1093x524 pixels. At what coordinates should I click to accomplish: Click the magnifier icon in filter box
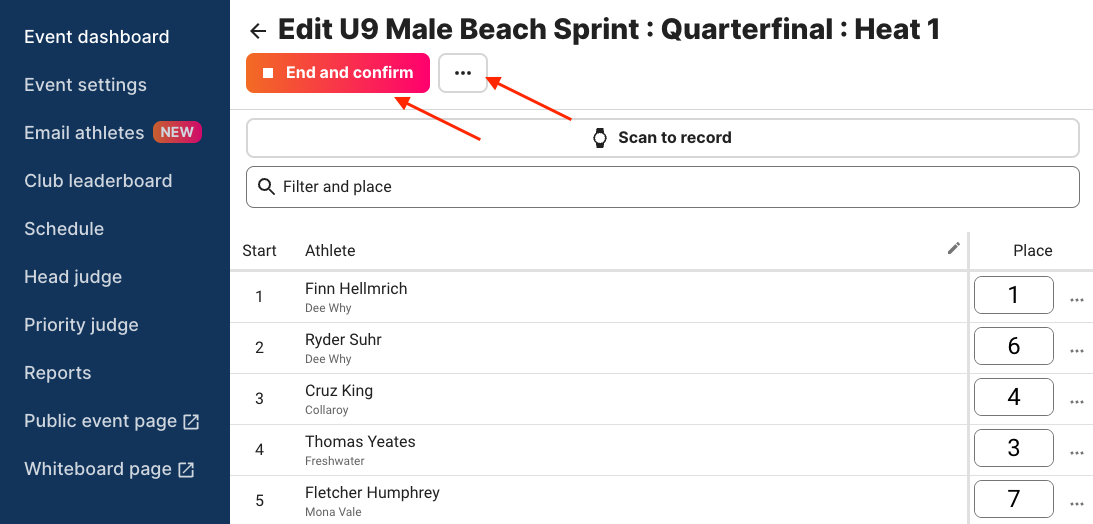[x=266, y=187]
